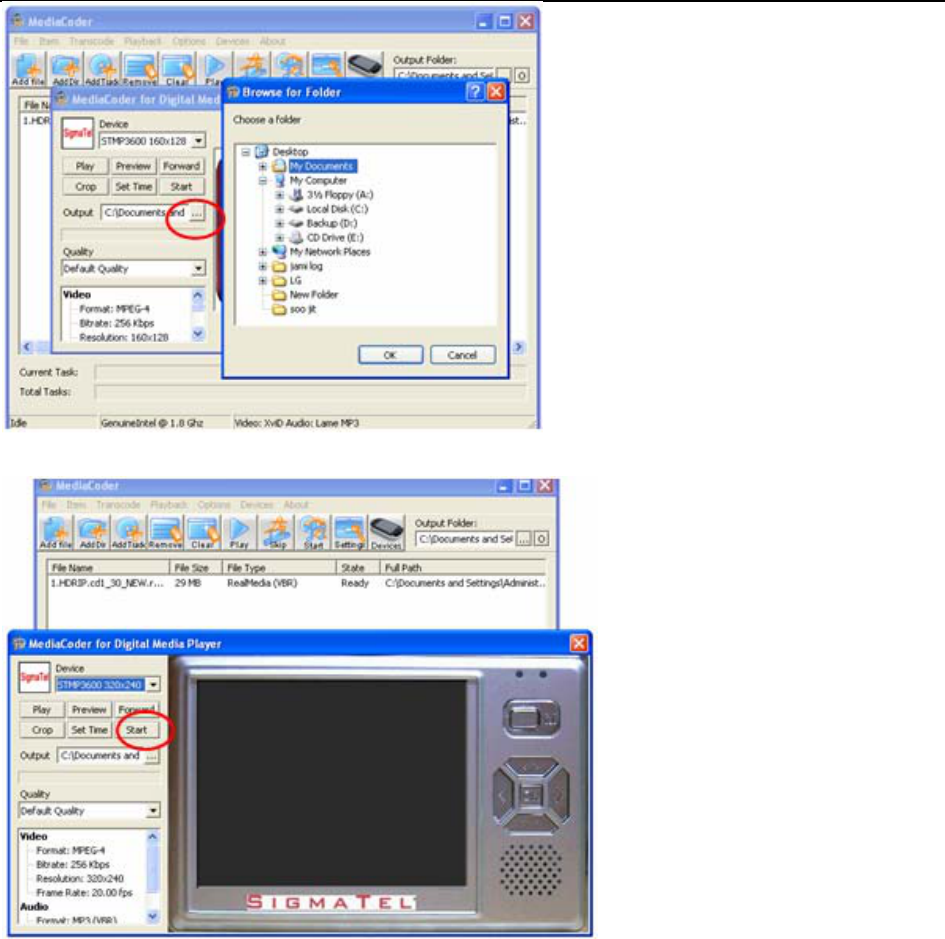
Task: Click 1.HDRIP.cd1_30_NEW file row name
Action: click(x=107, y=583)
